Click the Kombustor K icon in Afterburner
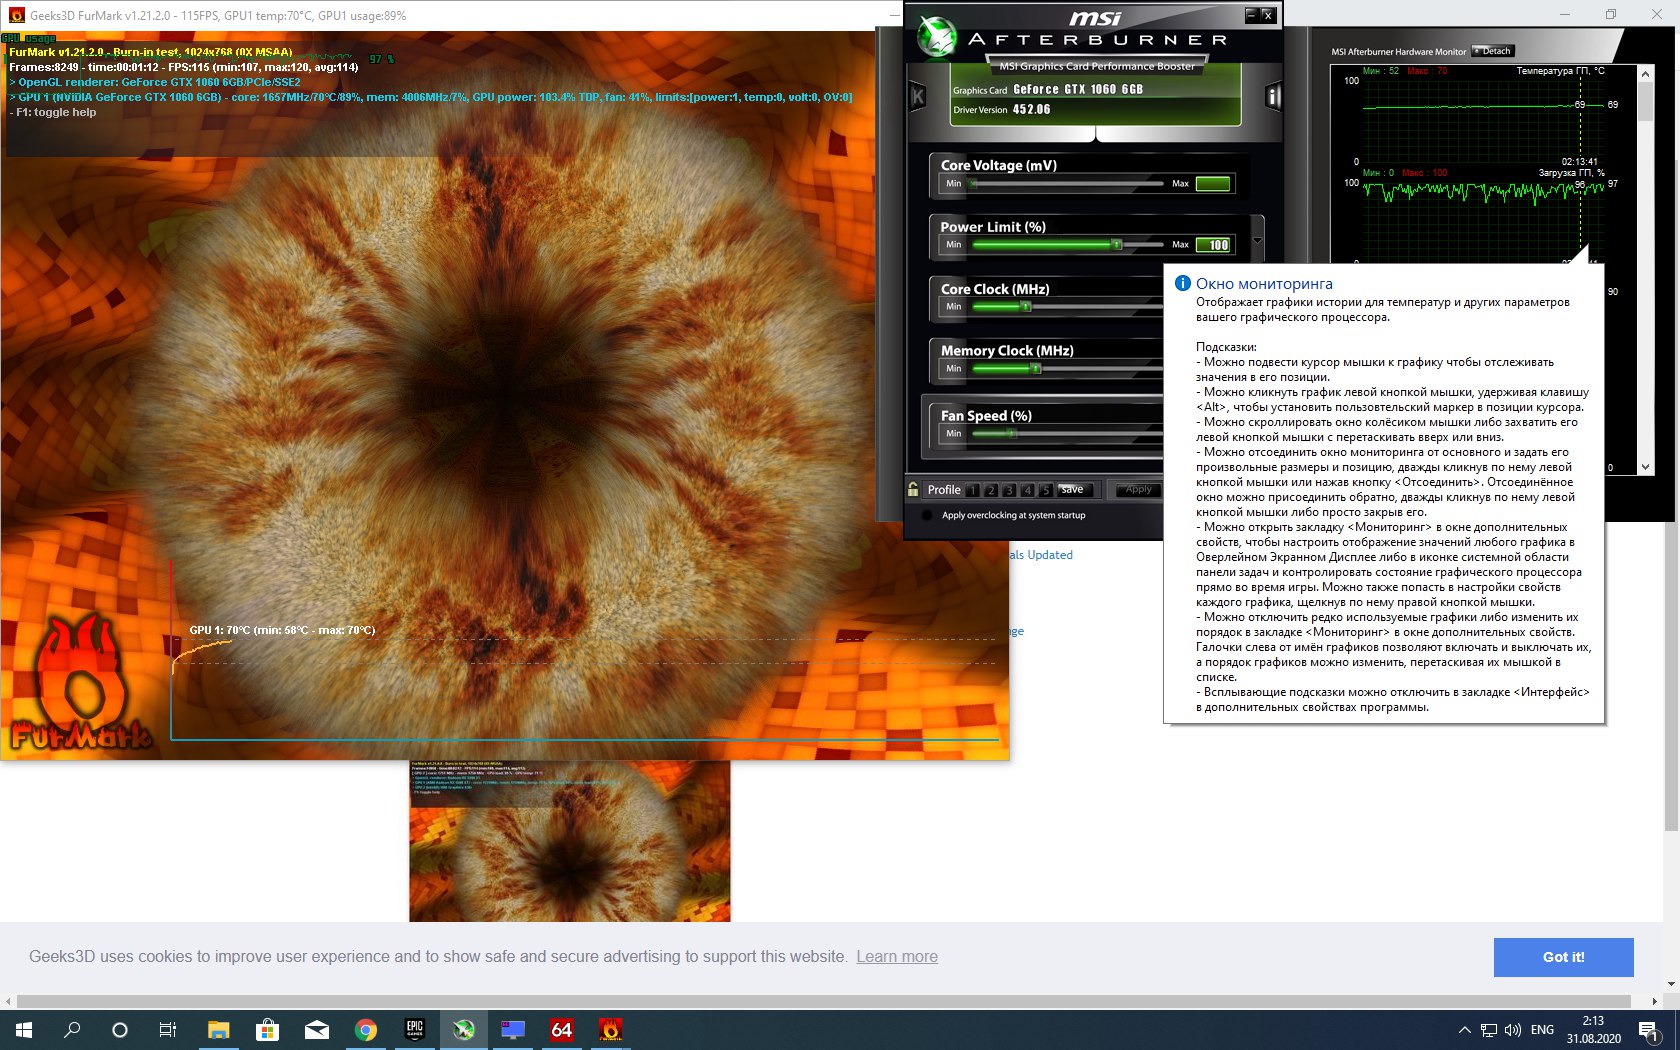1680x1050 pixels. tap(917, 97)
